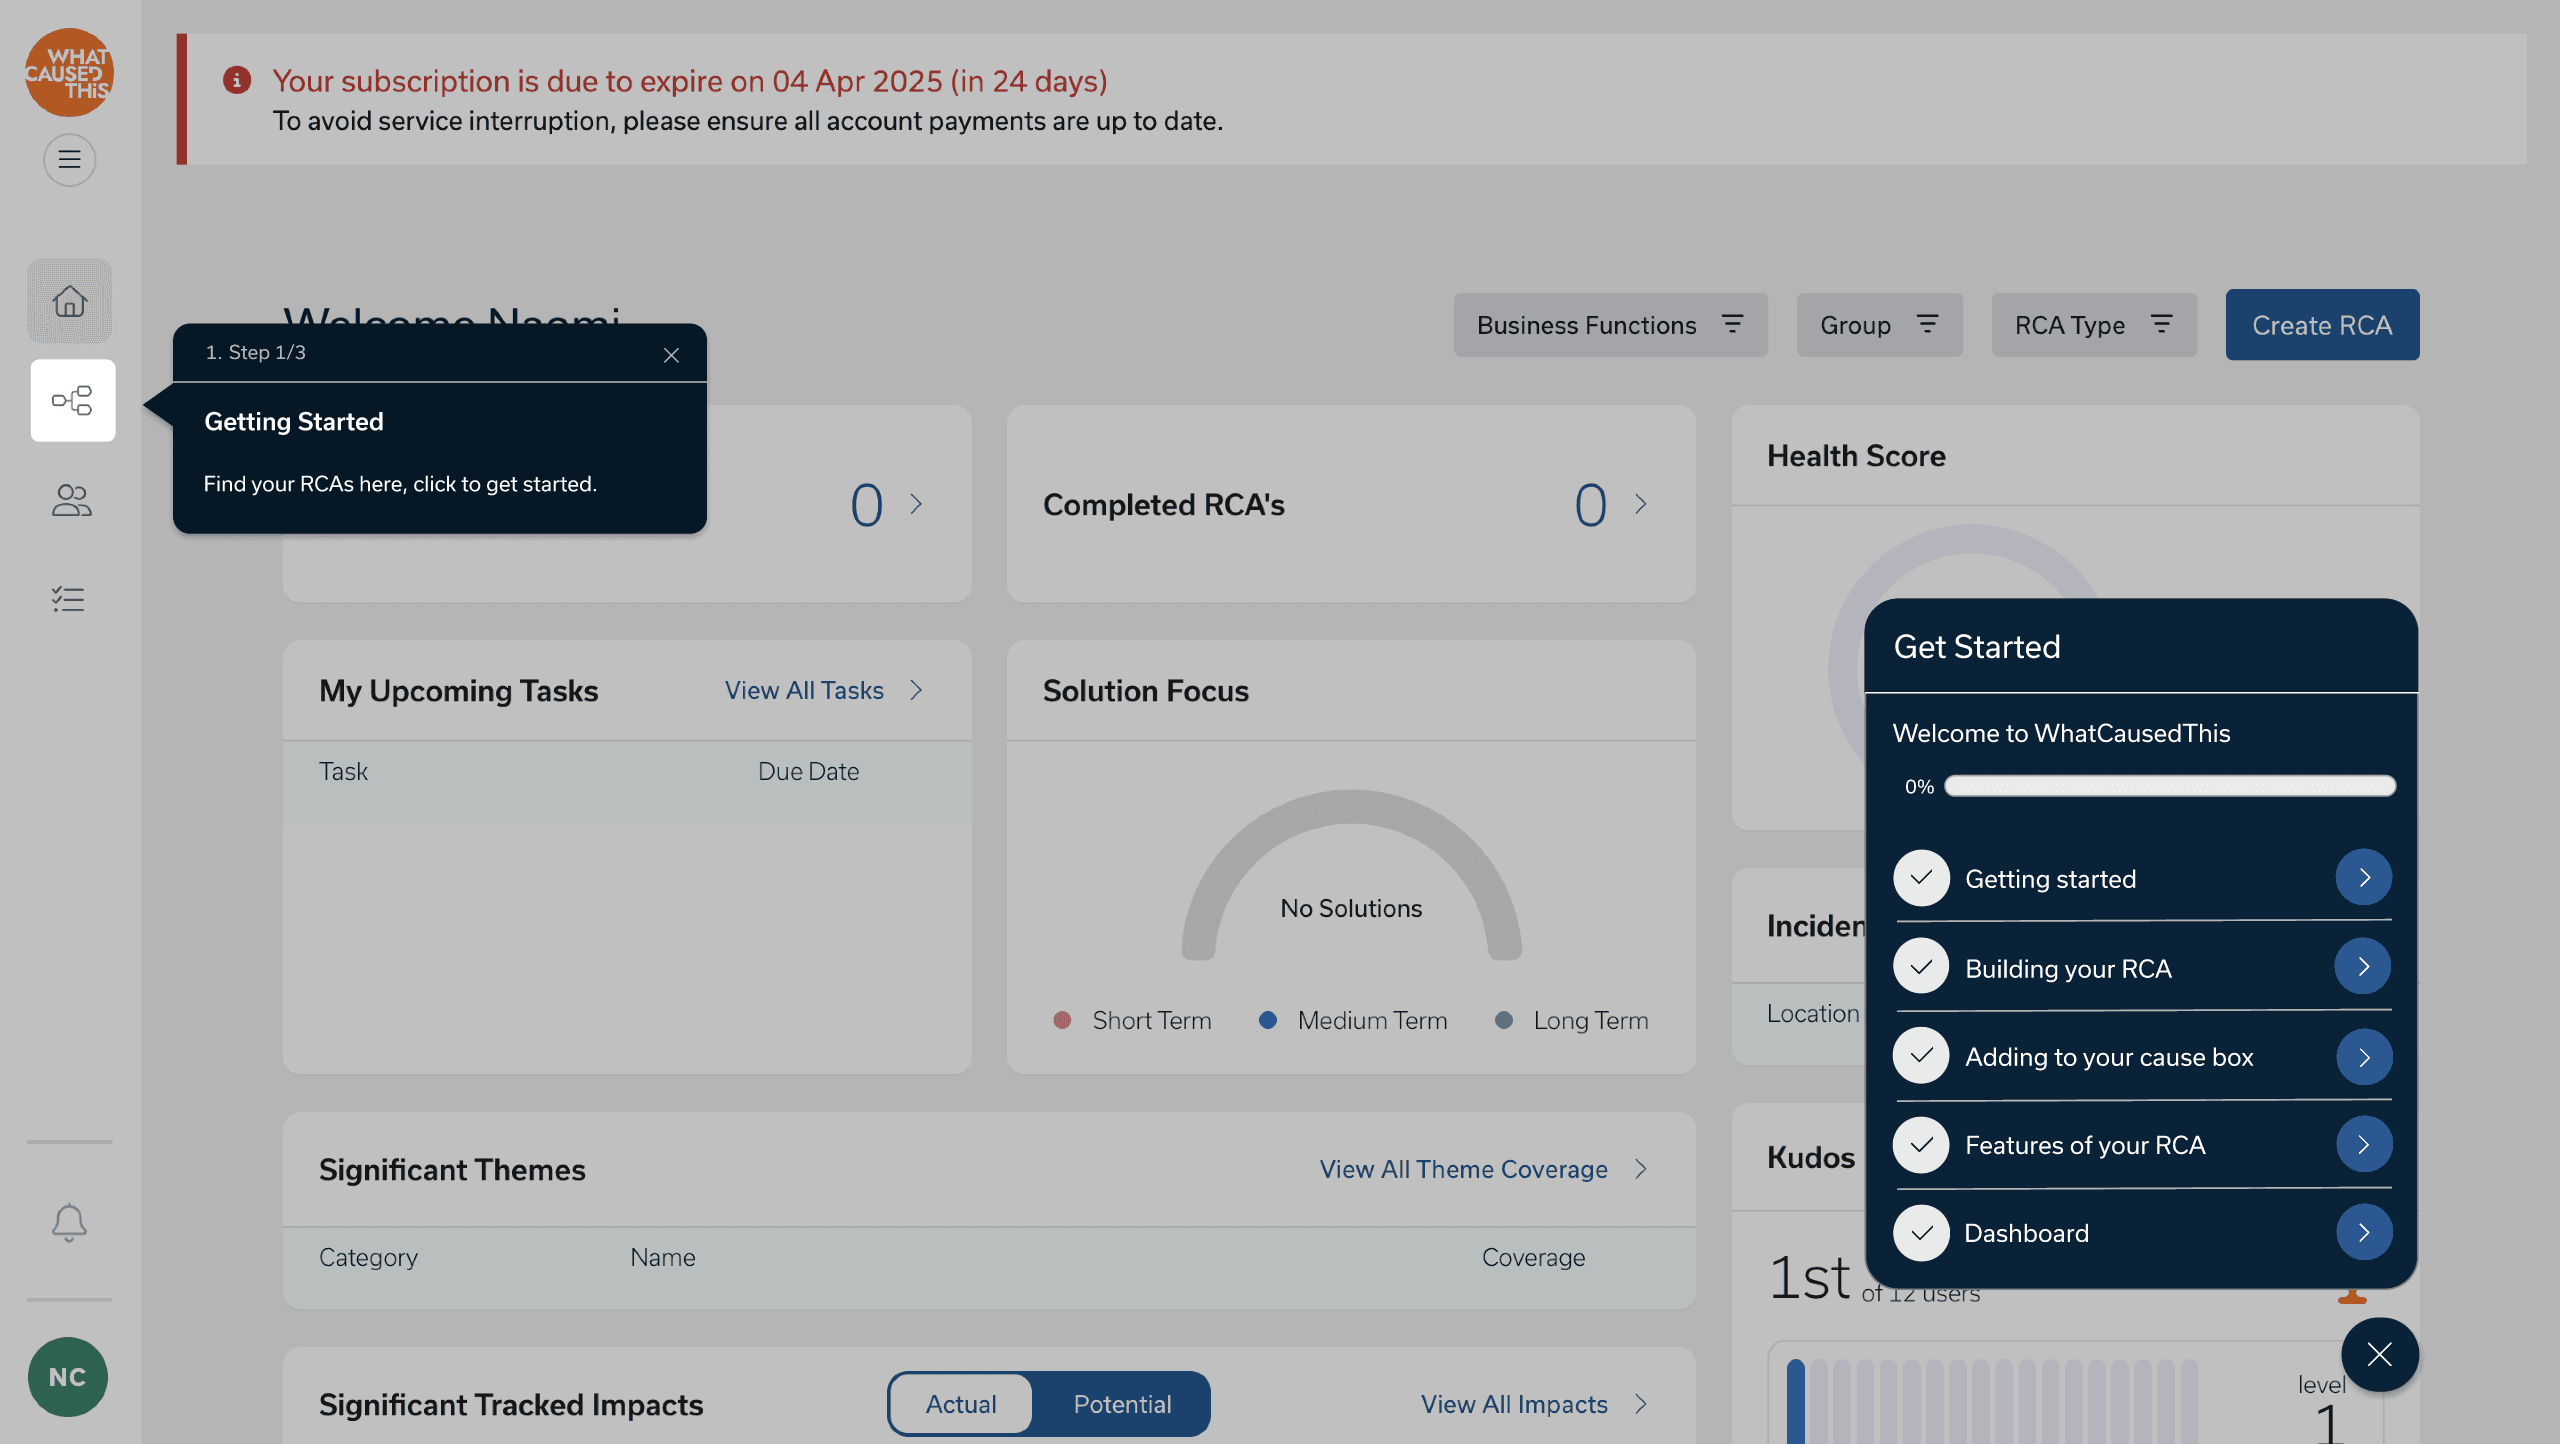This screenshot has height=1444, width=2560.
Task: Open the Business Functions filter dropdown
Action: point(1609,325)
